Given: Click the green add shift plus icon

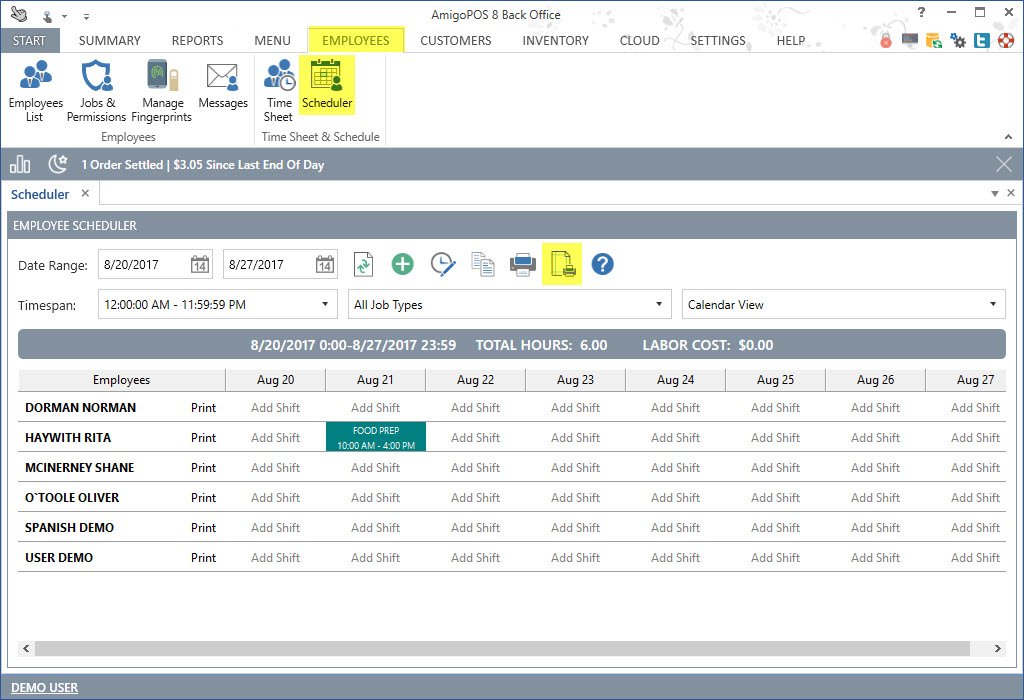Looking at the screenshot, I should point(402,265).
